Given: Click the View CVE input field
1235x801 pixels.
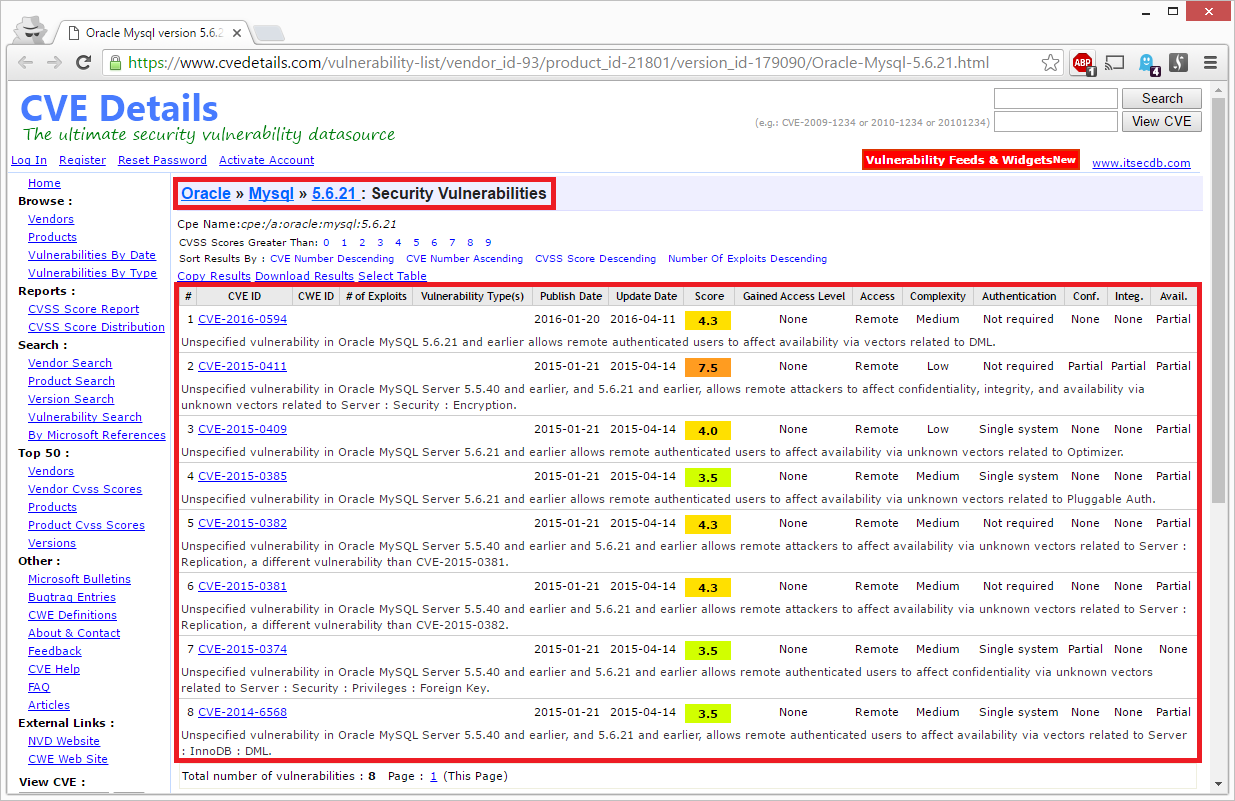Looking at the screenshot, I should (1055, 121).
